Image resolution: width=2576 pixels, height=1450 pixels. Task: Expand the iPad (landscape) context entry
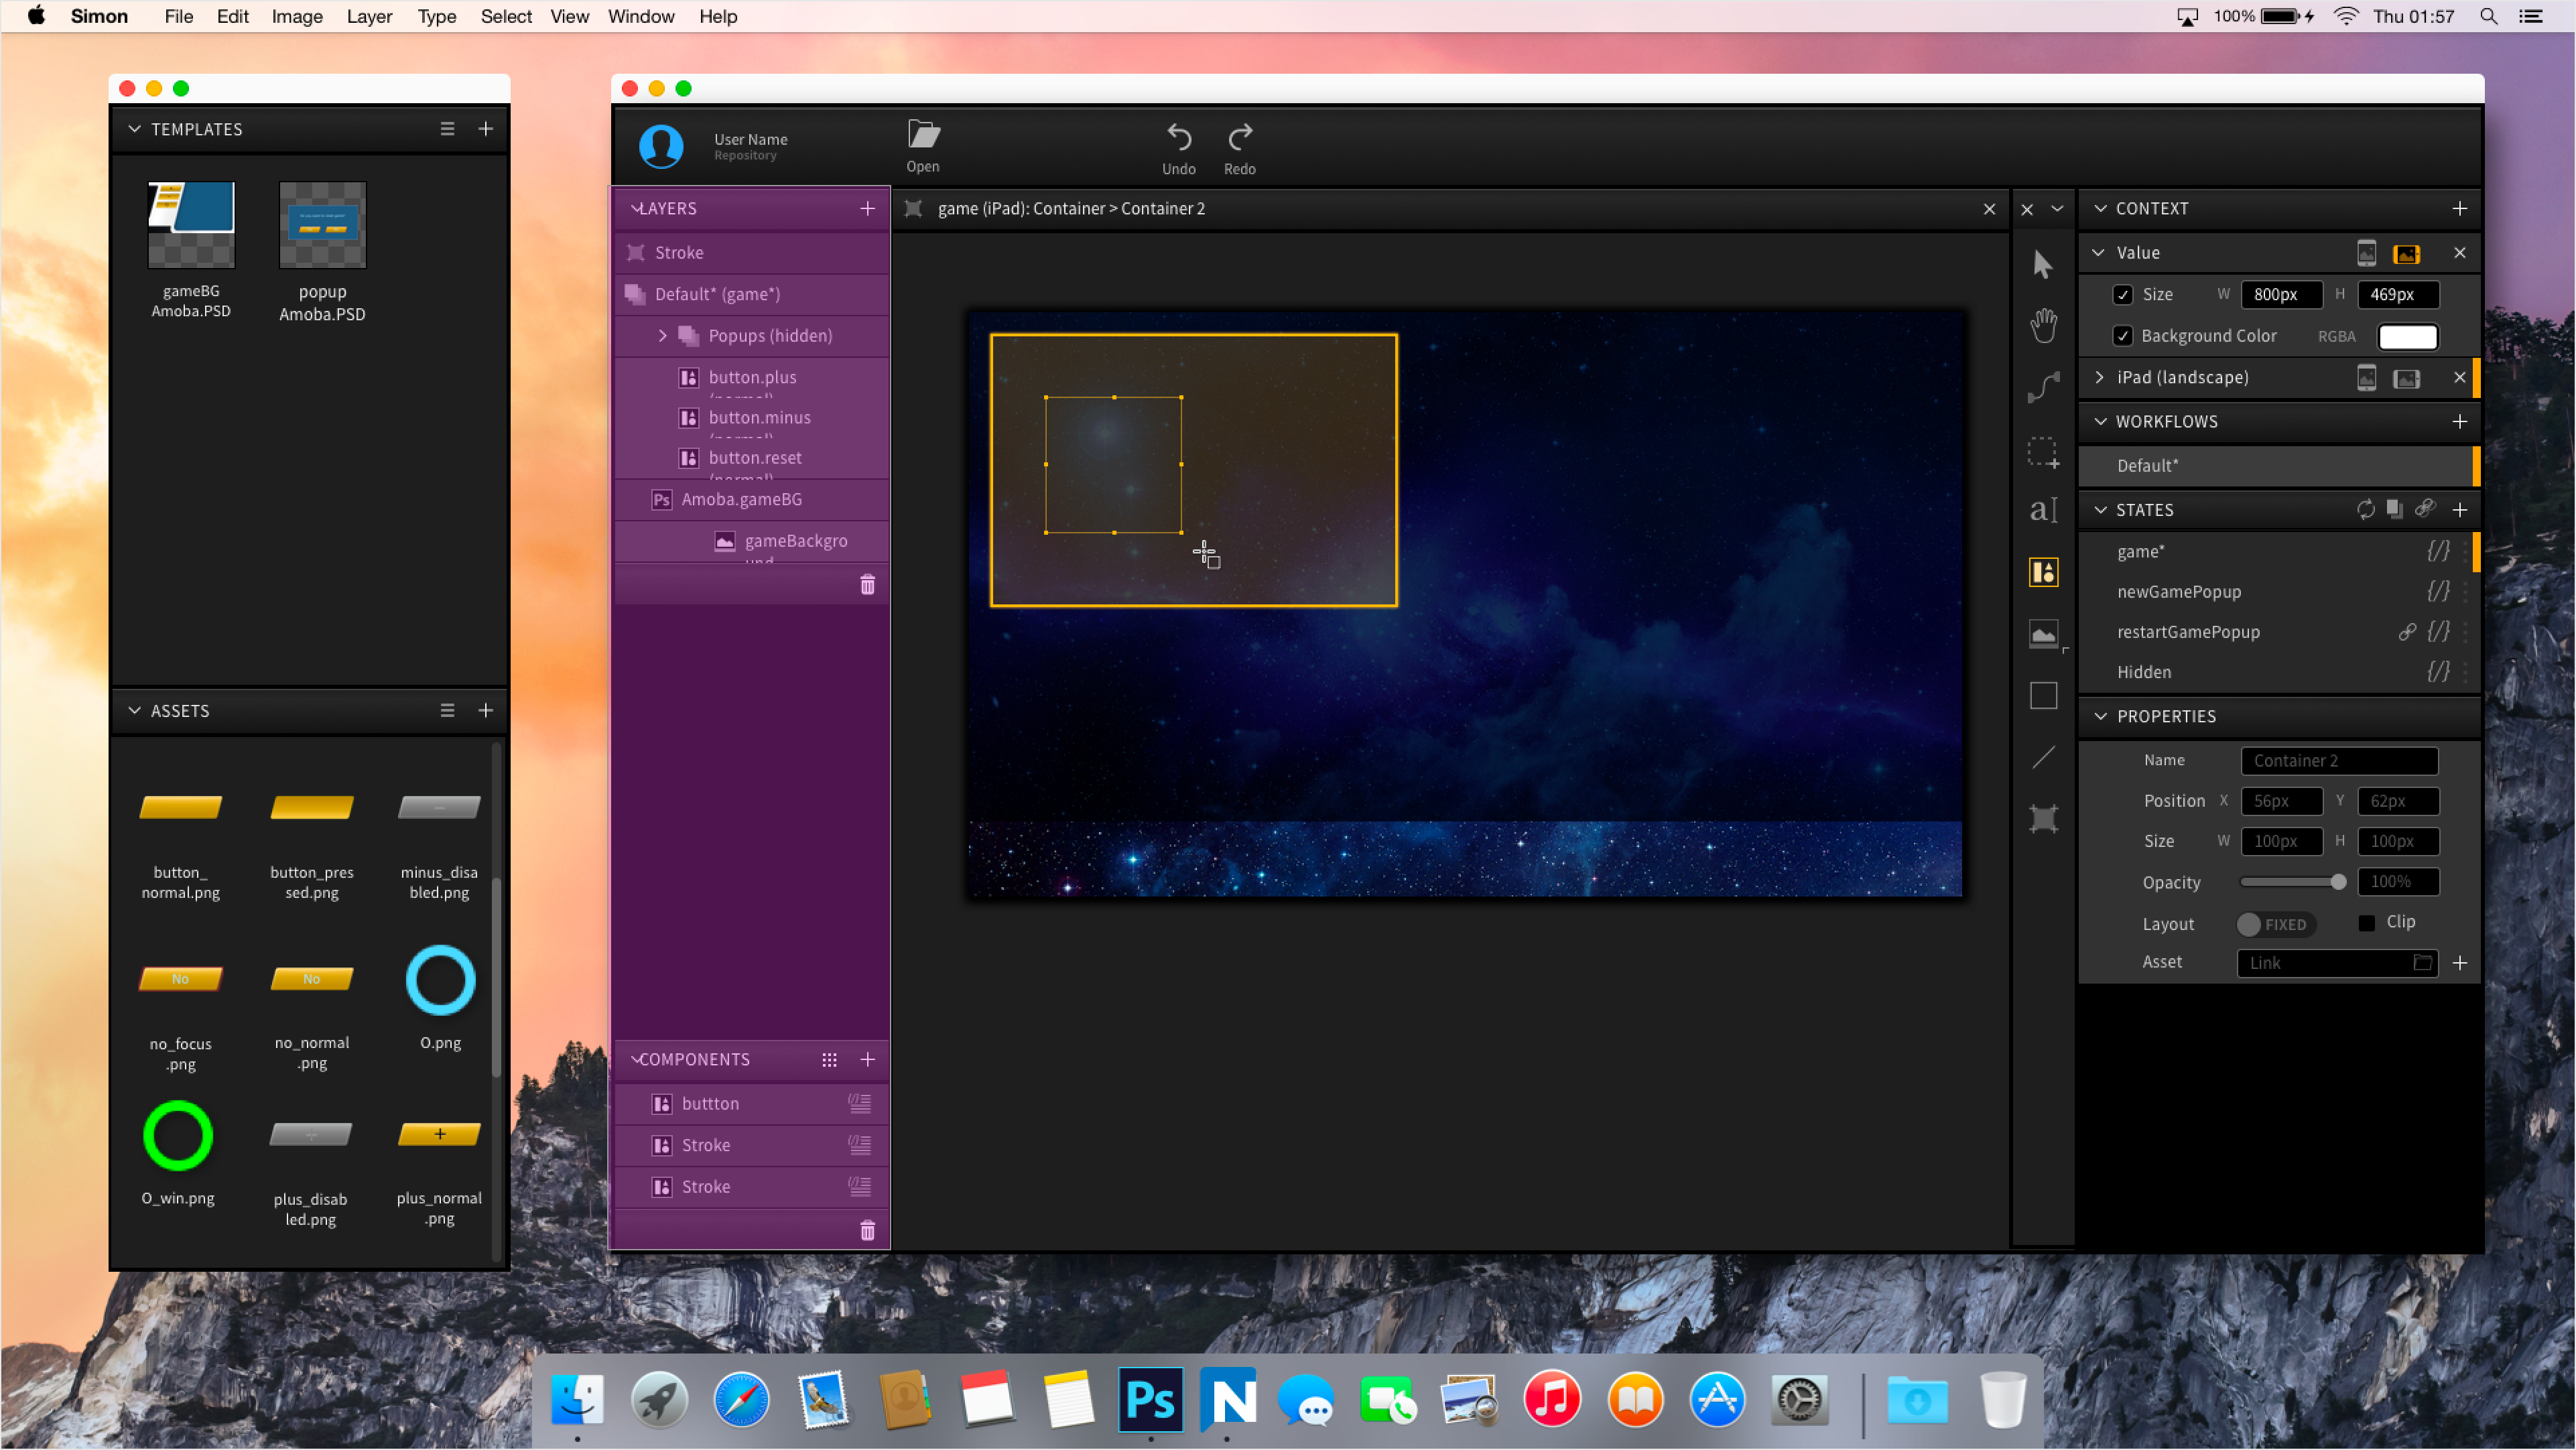pos(2099,378)
